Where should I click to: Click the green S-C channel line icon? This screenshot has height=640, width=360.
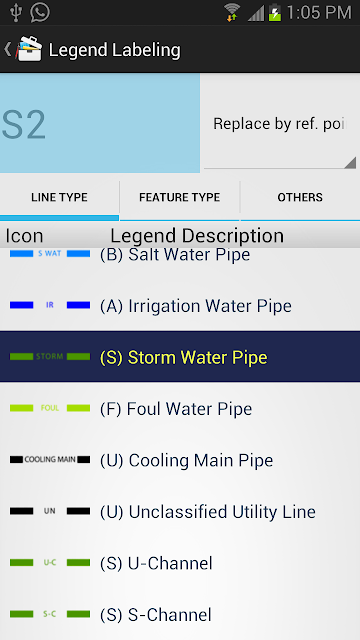tap(50, 614)
